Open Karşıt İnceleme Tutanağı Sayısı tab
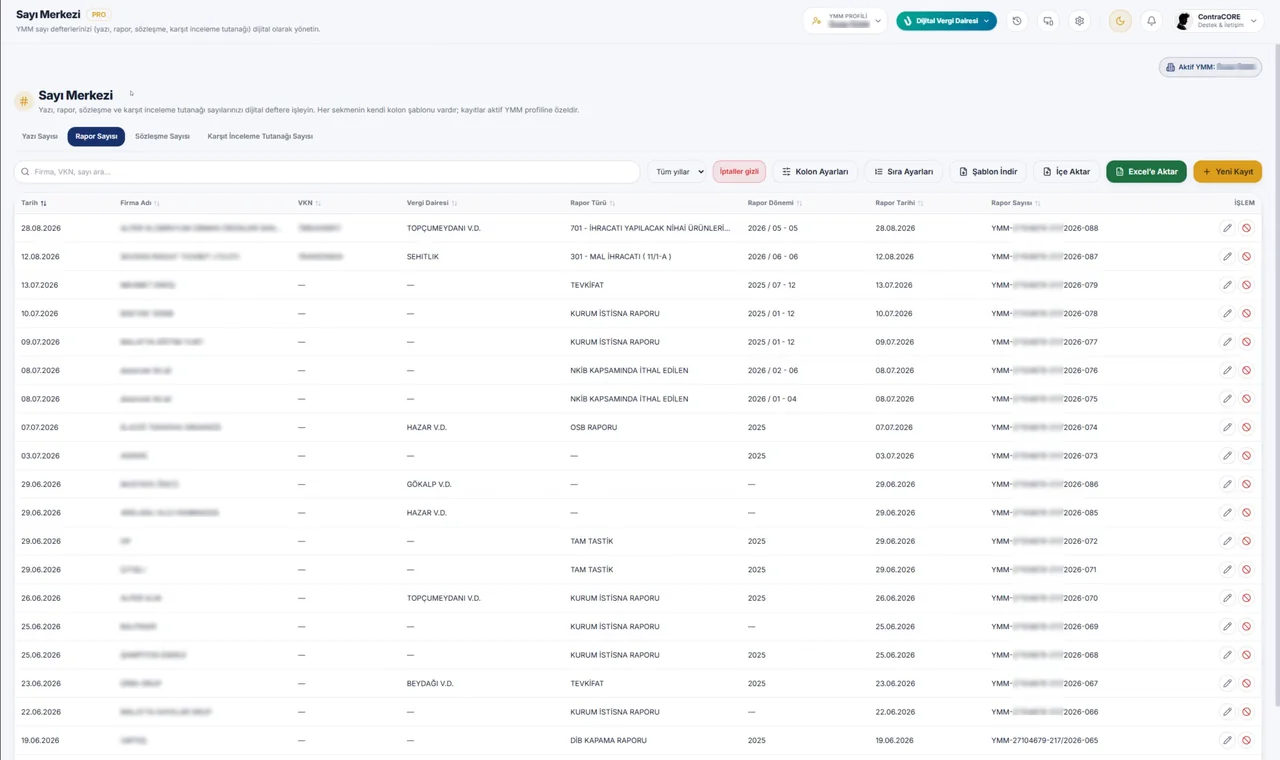Screen dimensions: 1280x760 coord(260,136)
